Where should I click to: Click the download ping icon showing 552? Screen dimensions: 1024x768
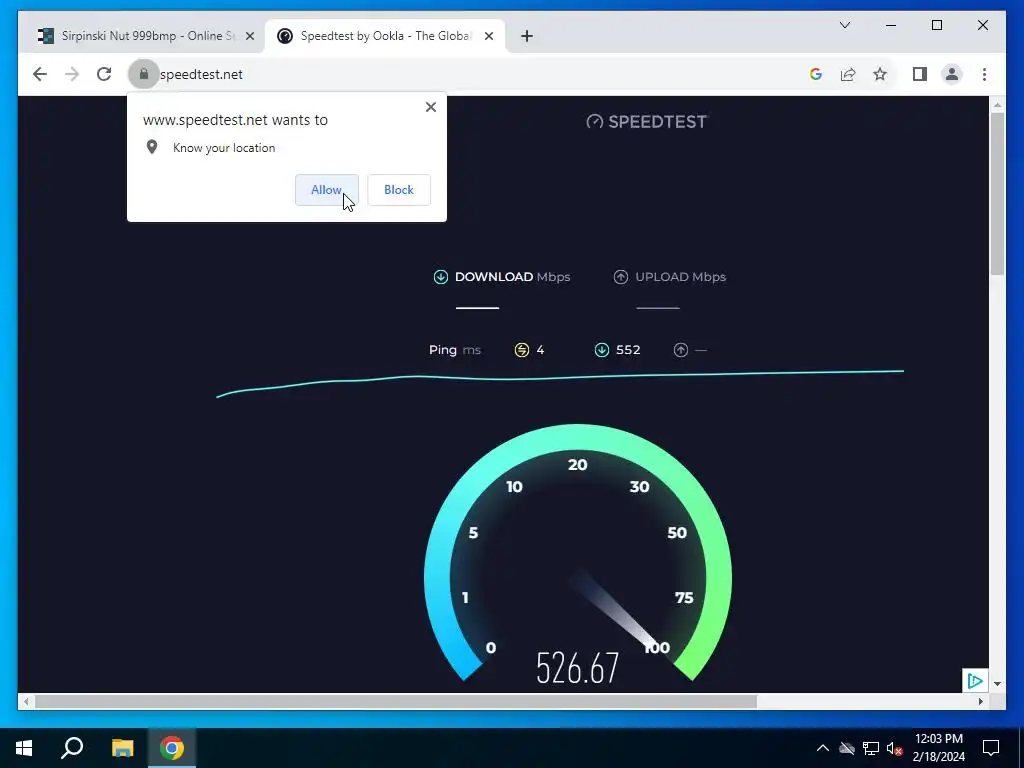pyautogui.click(x=602, y=350)
